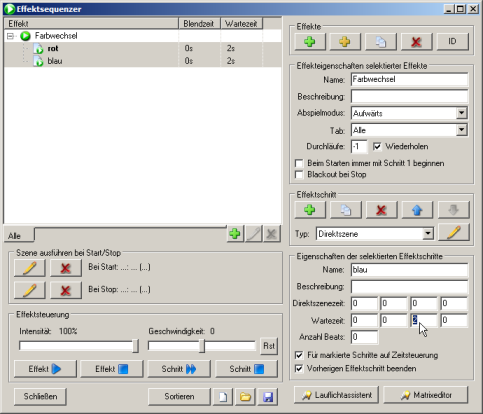Click the Geschwindigkeit slider handle
This screenshot has height=414, width=483.
click(202, 346)
